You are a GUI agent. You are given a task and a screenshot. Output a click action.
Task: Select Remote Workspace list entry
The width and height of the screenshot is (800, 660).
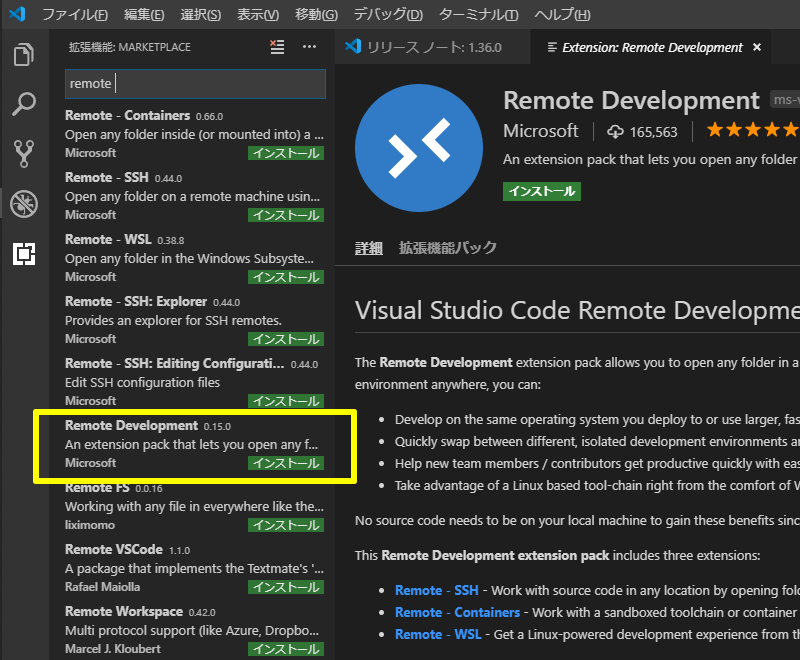[192, 630]
